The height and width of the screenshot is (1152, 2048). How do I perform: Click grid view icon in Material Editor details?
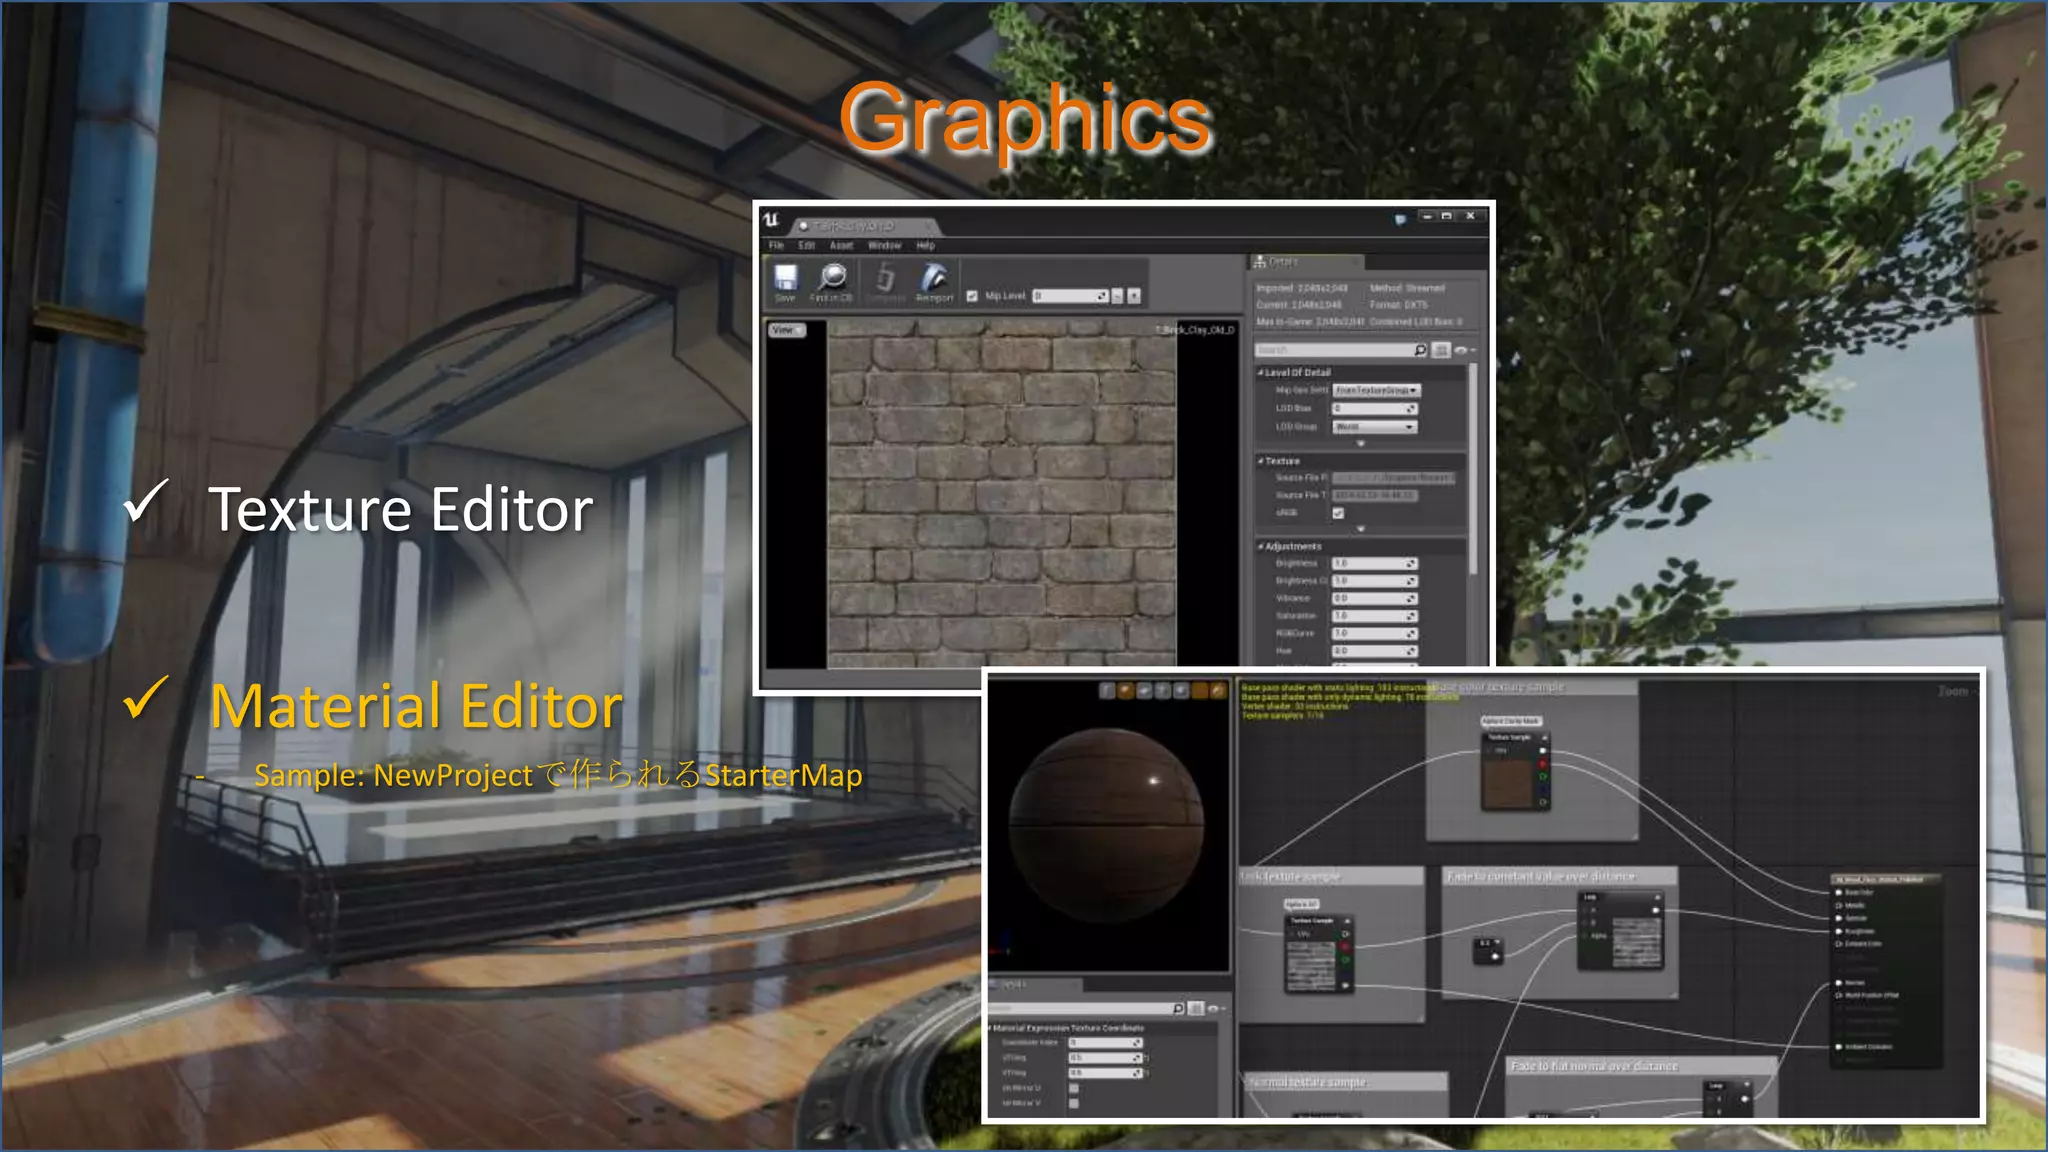tap(1196, 1008)
